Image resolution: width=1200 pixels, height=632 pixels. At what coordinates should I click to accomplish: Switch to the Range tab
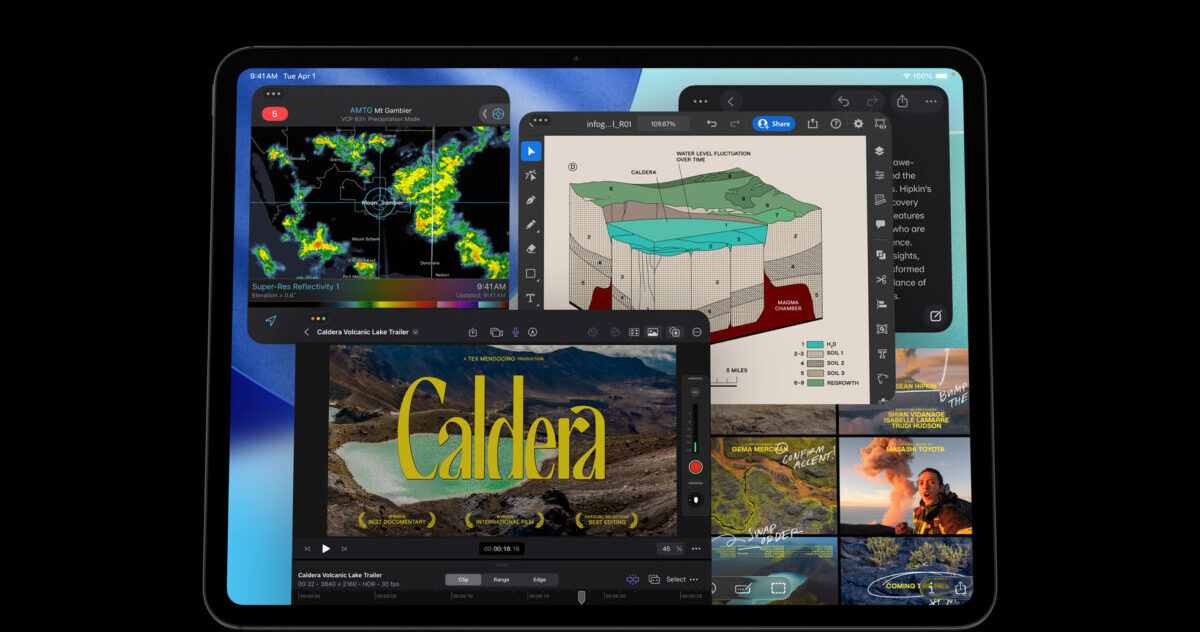point(501,579)
